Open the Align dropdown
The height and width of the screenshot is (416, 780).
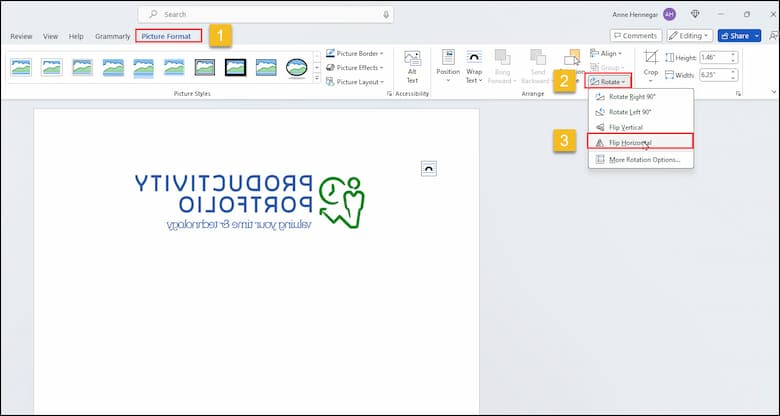[x=607, y=54]
